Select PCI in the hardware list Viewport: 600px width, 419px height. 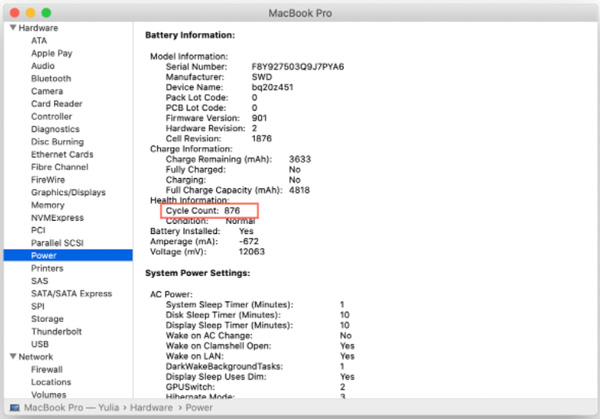pos(38,230)
